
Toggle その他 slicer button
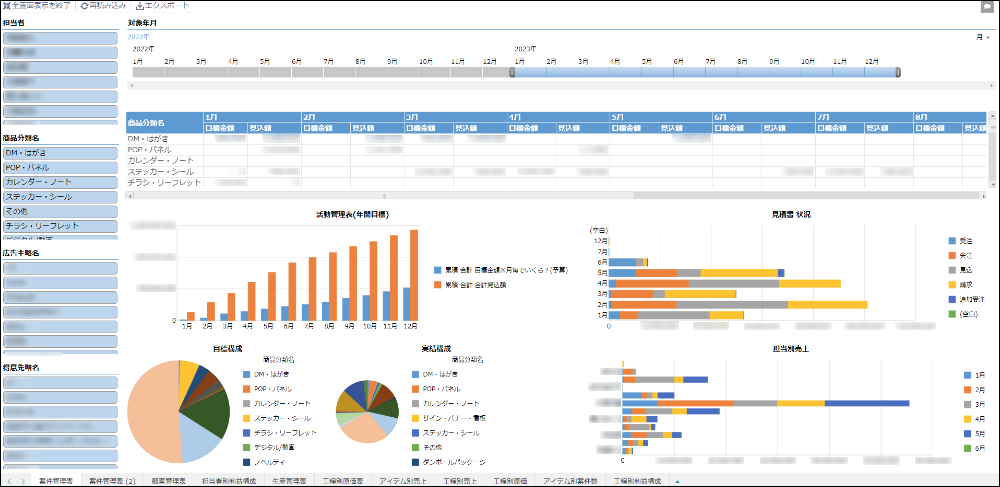click(x=61, y=212)
